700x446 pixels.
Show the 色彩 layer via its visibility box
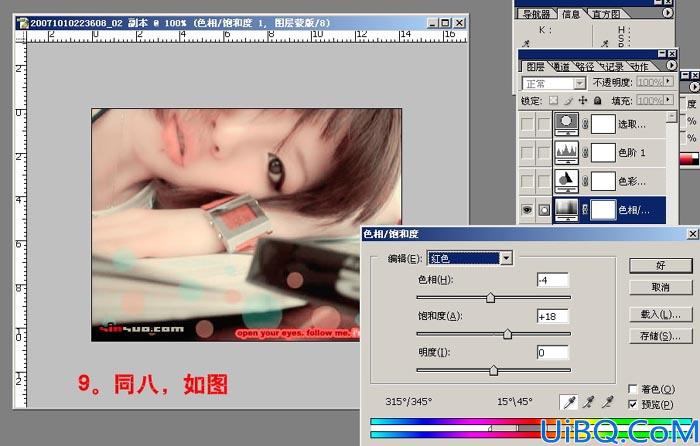pyautogui.click(x=527, y=181)
